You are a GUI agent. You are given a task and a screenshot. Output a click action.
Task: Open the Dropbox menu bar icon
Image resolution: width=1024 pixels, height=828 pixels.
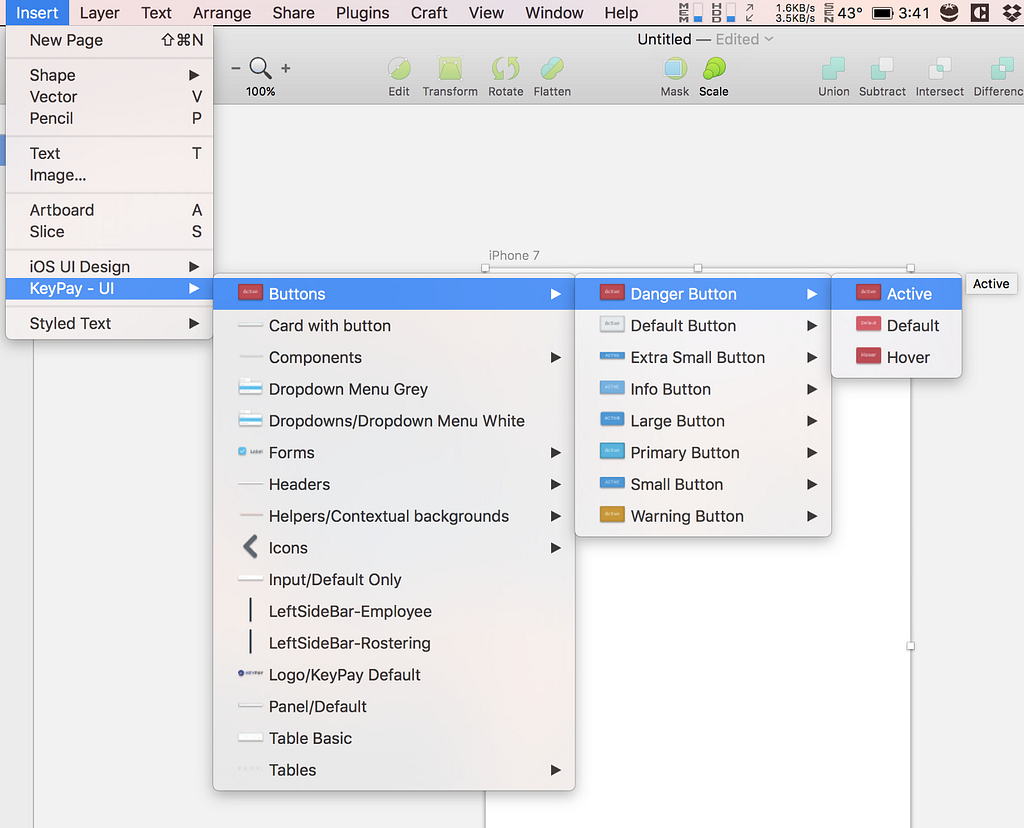coord(1011,12)
